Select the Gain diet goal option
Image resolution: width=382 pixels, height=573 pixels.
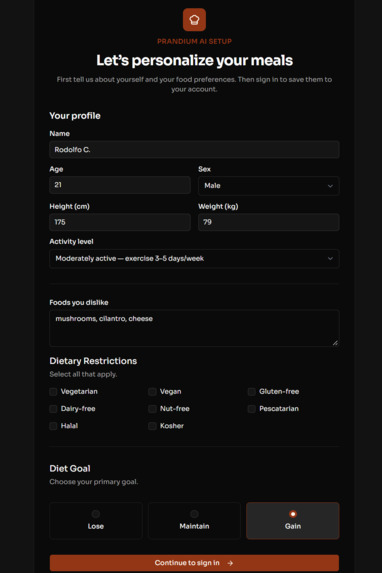tap(293, 521)
